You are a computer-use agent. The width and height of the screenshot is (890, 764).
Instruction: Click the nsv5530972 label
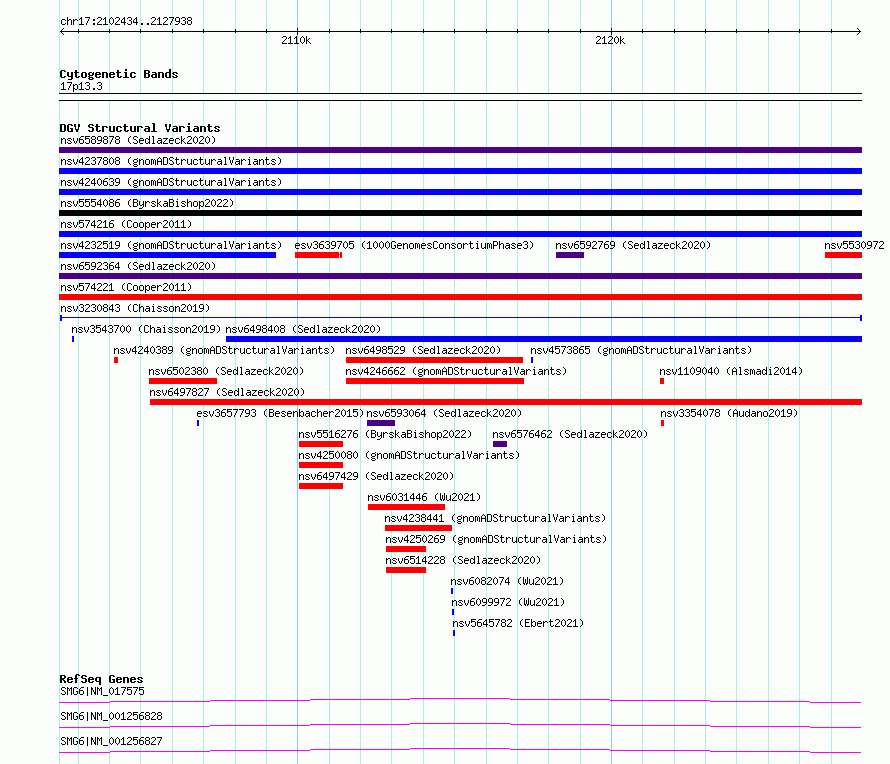pyautogui.click(x=854, y=245)
